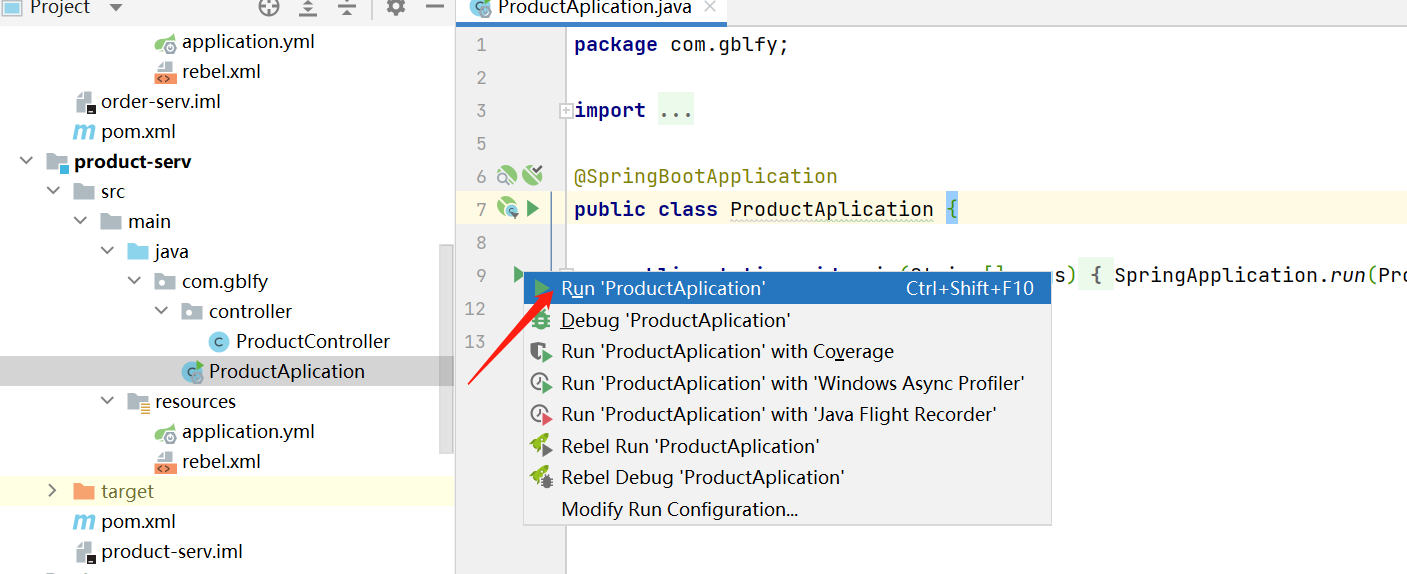Select the com.gblfy package in the tree

click(224, 281)
